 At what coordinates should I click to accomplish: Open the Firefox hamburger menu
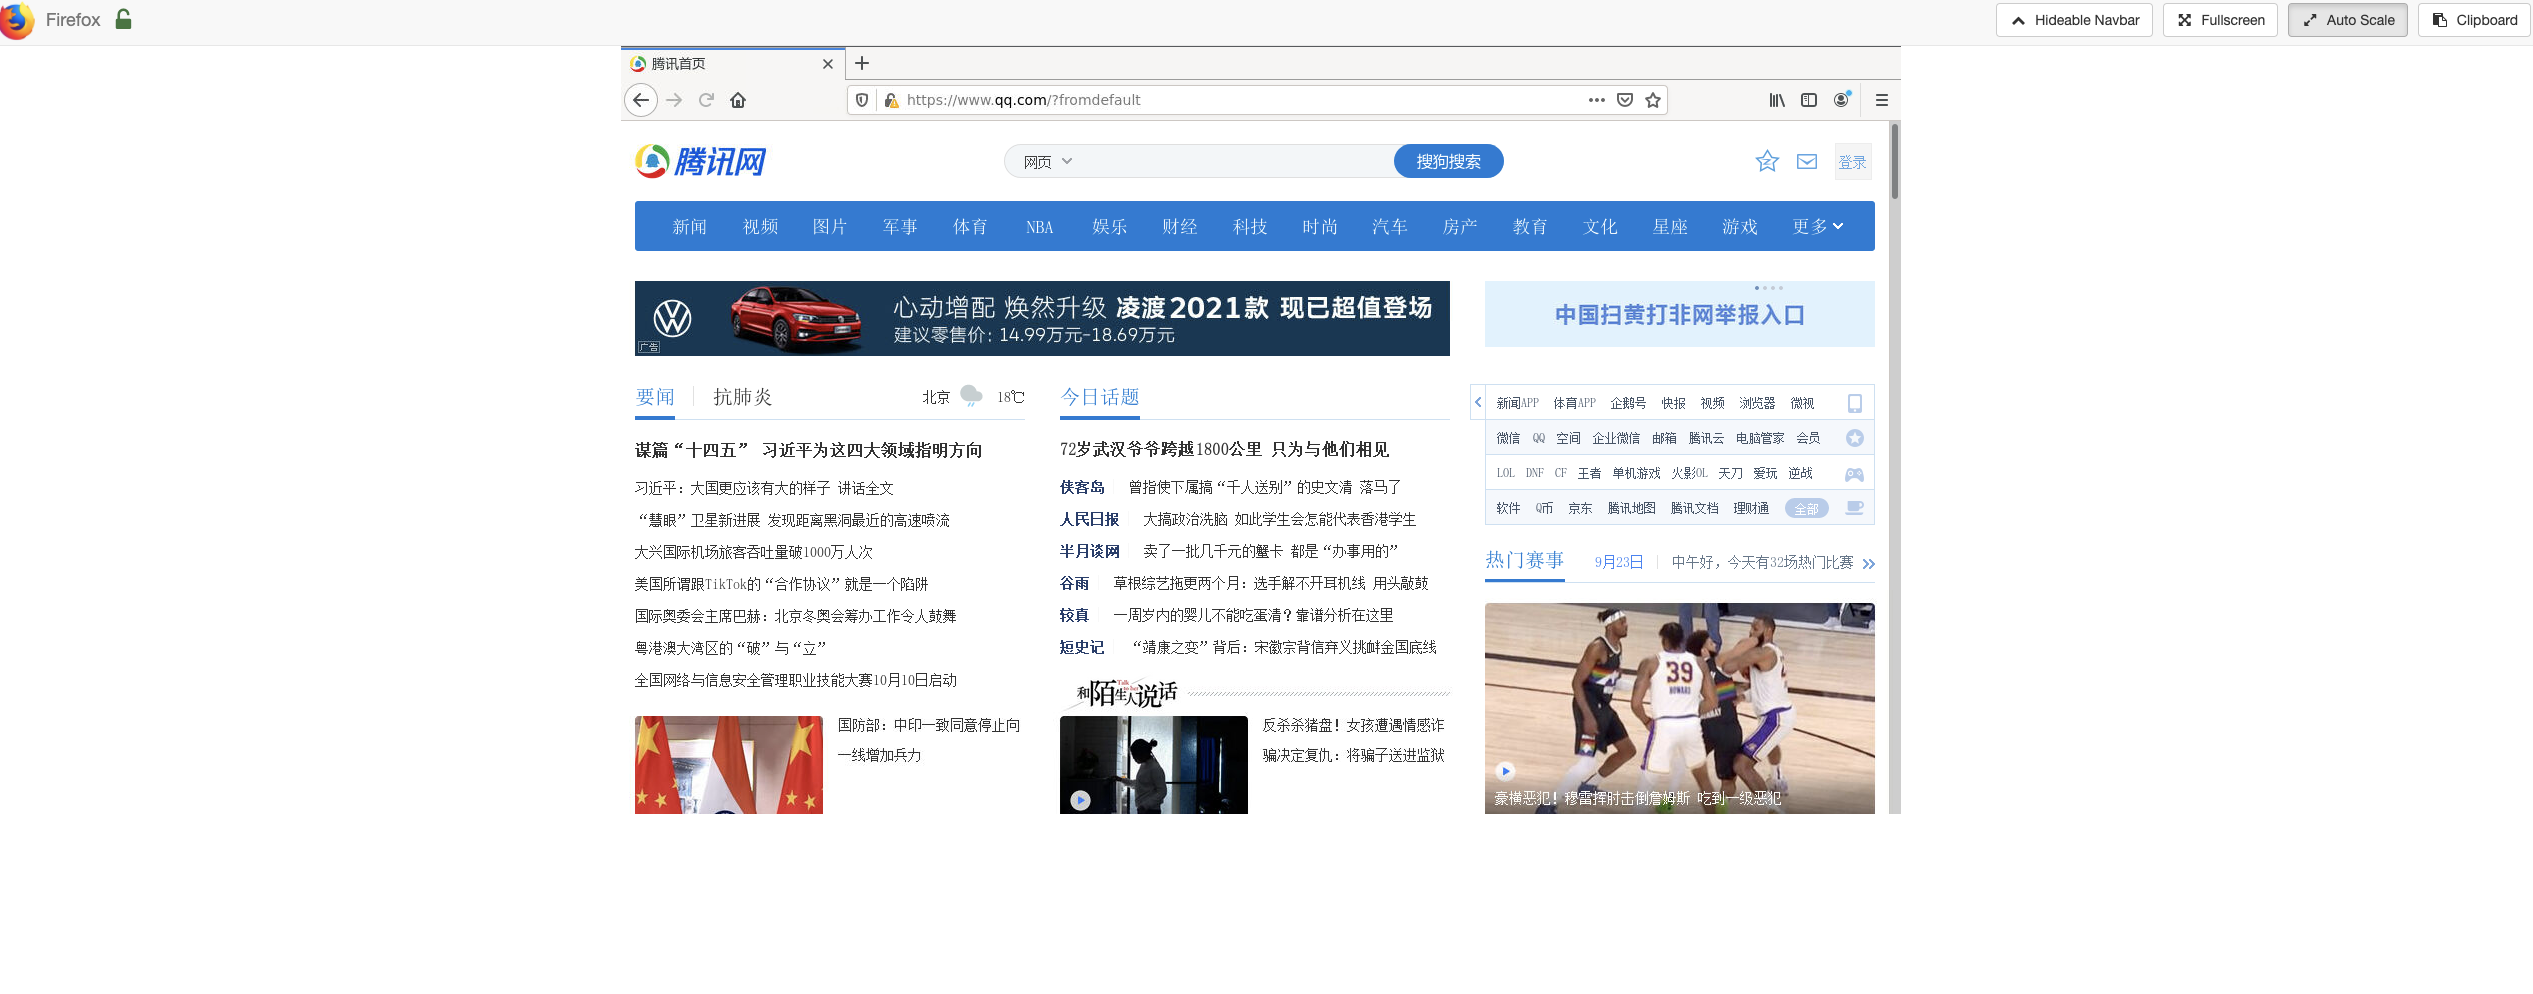tap(1881, 100)
